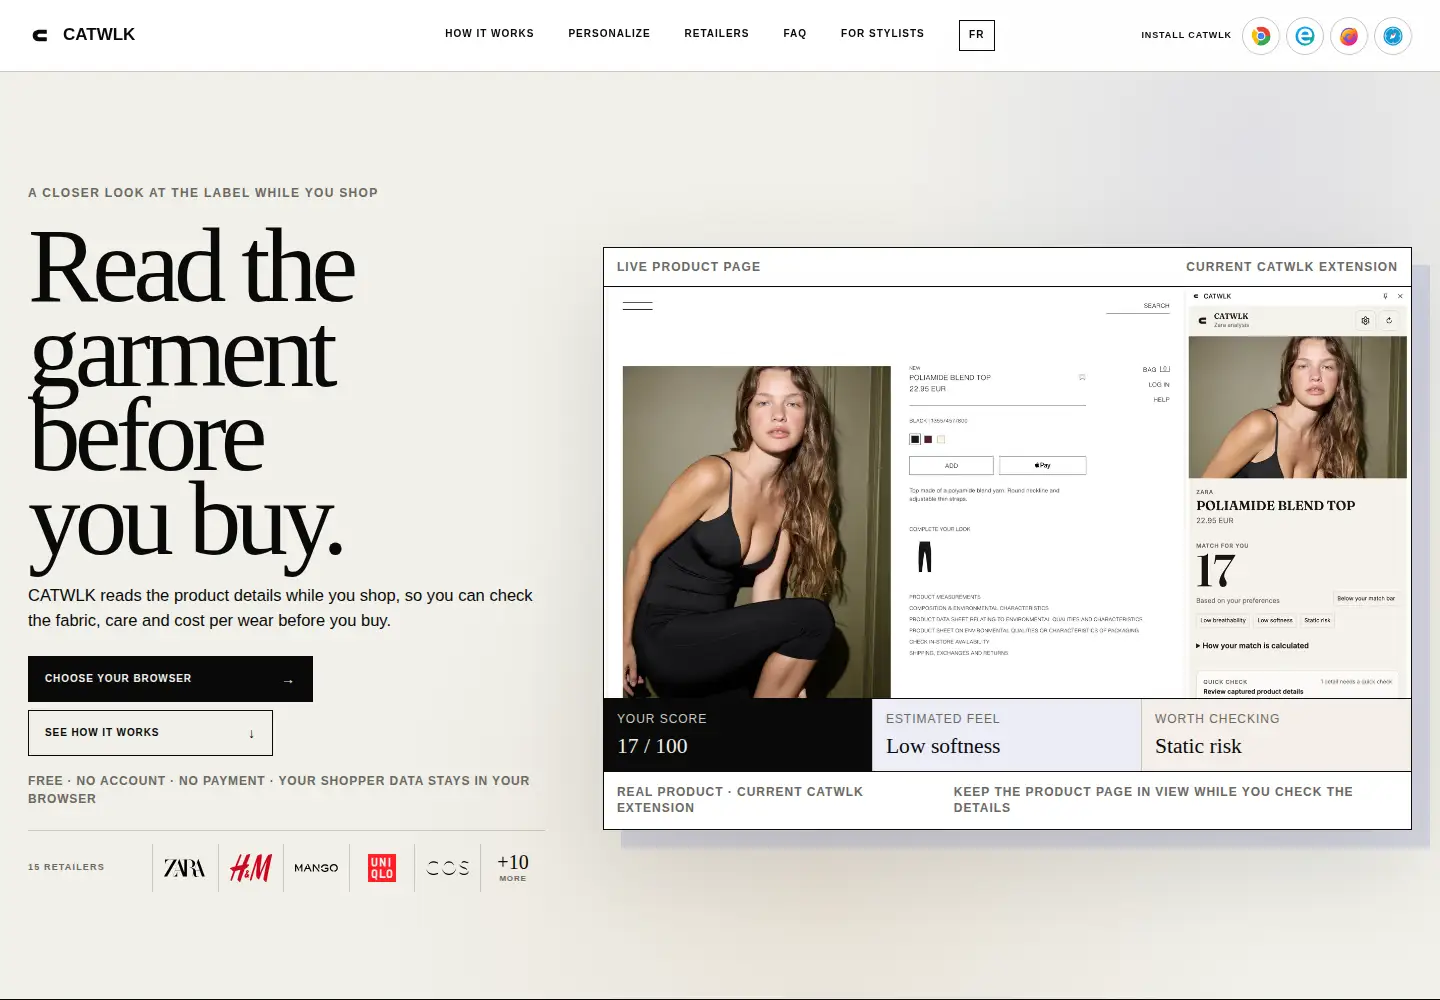Viewport: 1440px width, 1000px height.
Task: Select the burgundy color swatch
Action: (928, 439)
